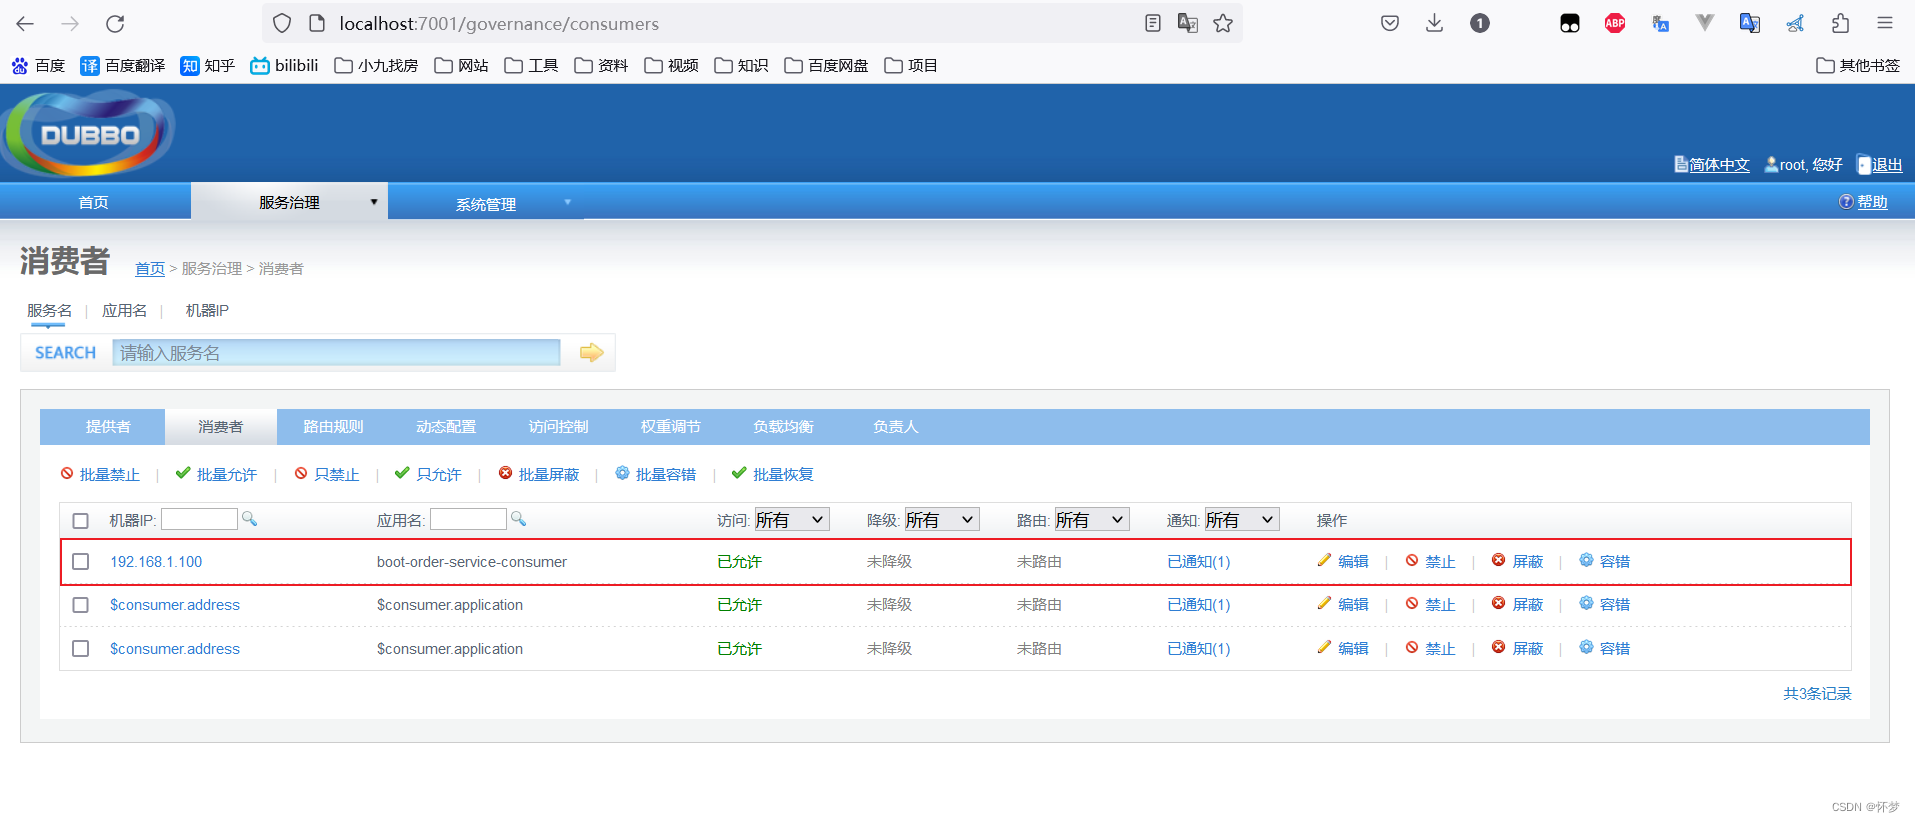Select search by 应用名

(x=124, y=311)
